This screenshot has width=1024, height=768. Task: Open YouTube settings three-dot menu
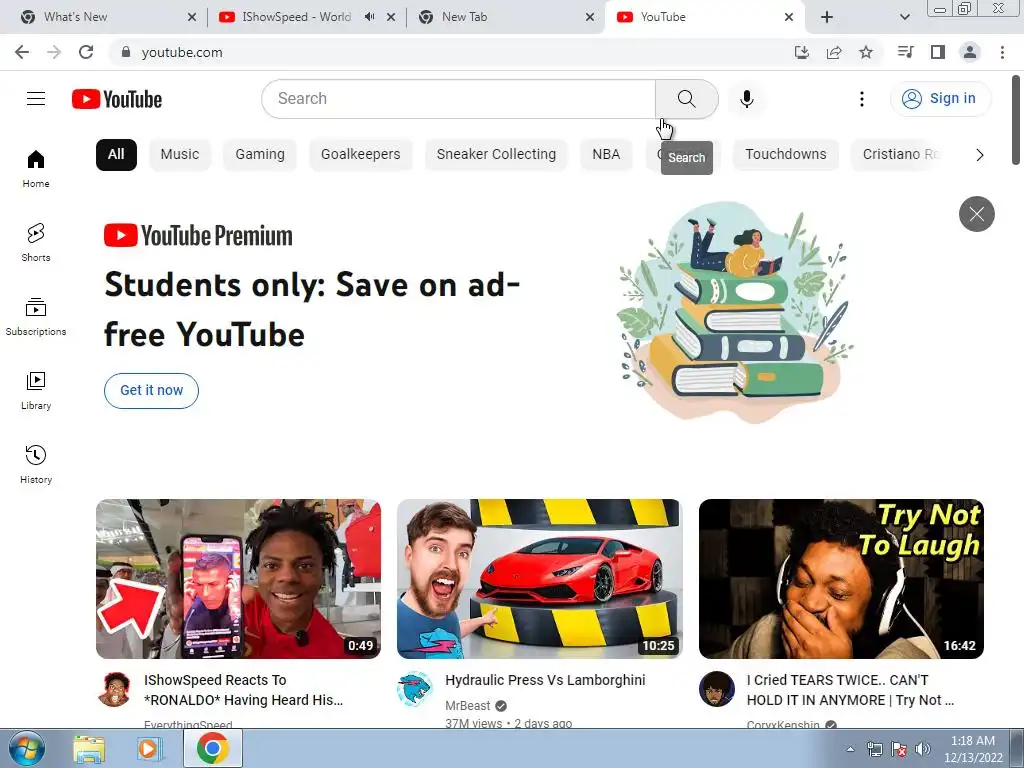(862, 99)
